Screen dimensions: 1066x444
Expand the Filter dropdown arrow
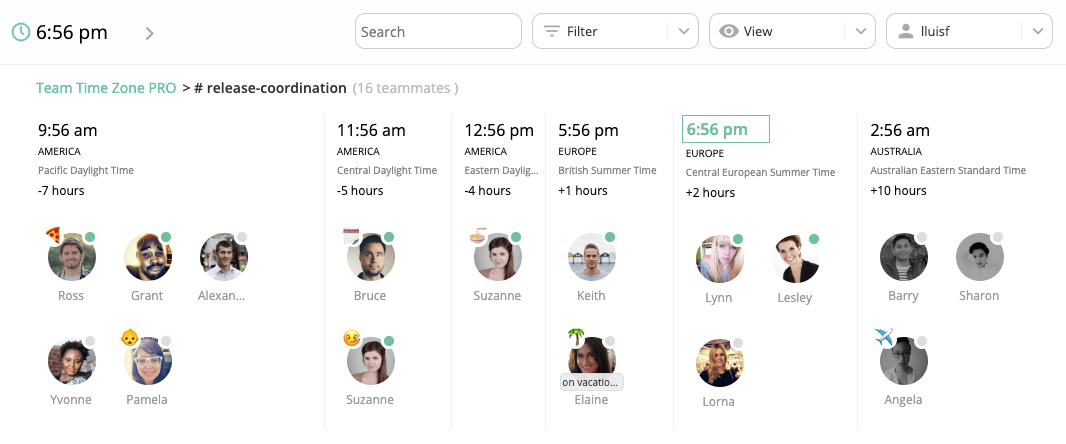coord(684,31)
